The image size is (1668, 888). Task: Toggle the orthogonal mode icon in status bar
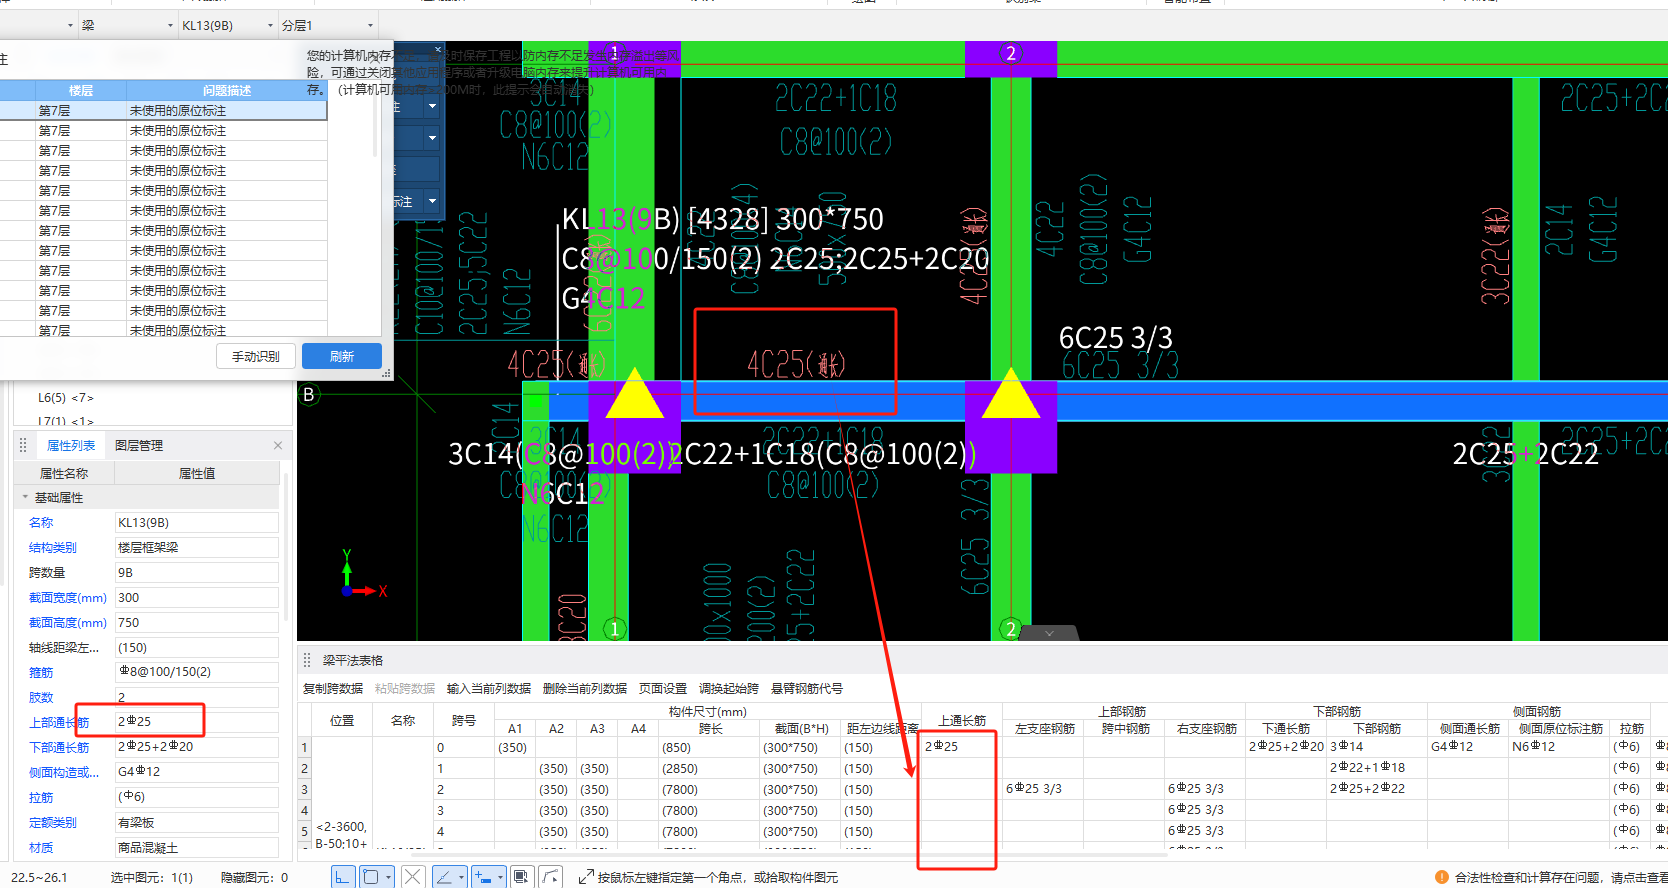click(342, 877)
